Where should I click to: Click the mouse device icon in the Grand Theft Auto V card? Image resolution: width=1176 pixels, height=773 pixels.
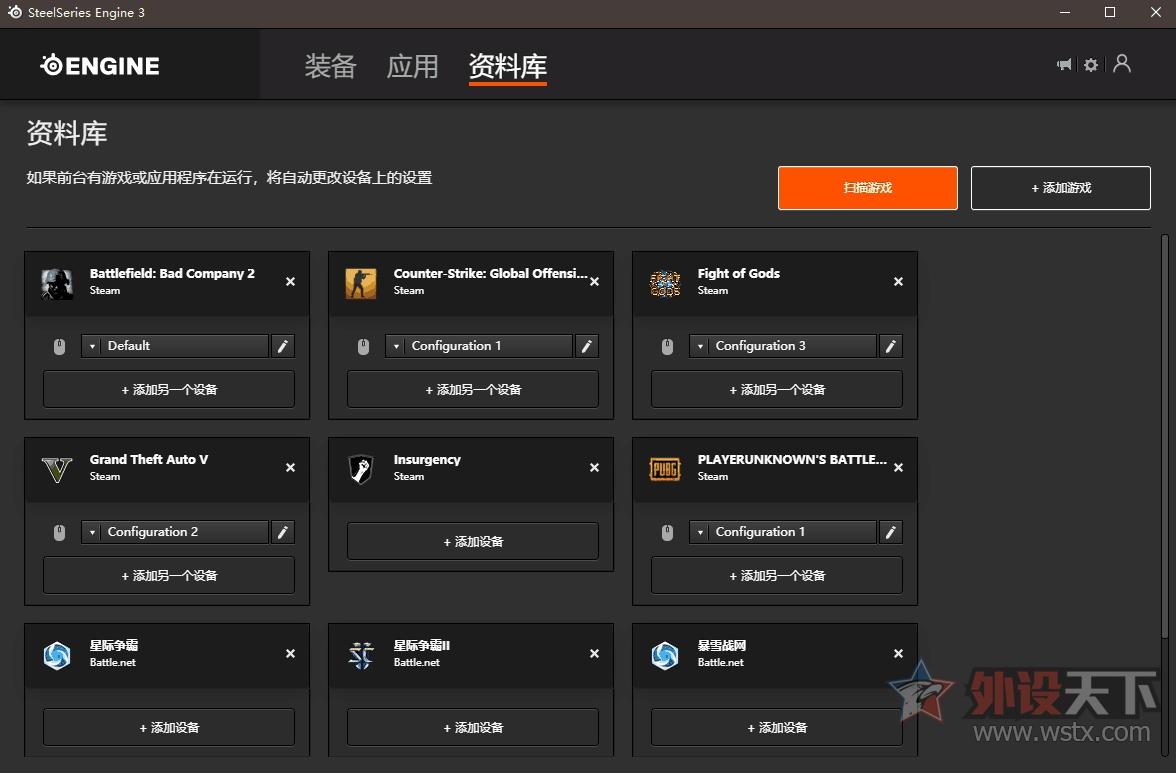59,532
